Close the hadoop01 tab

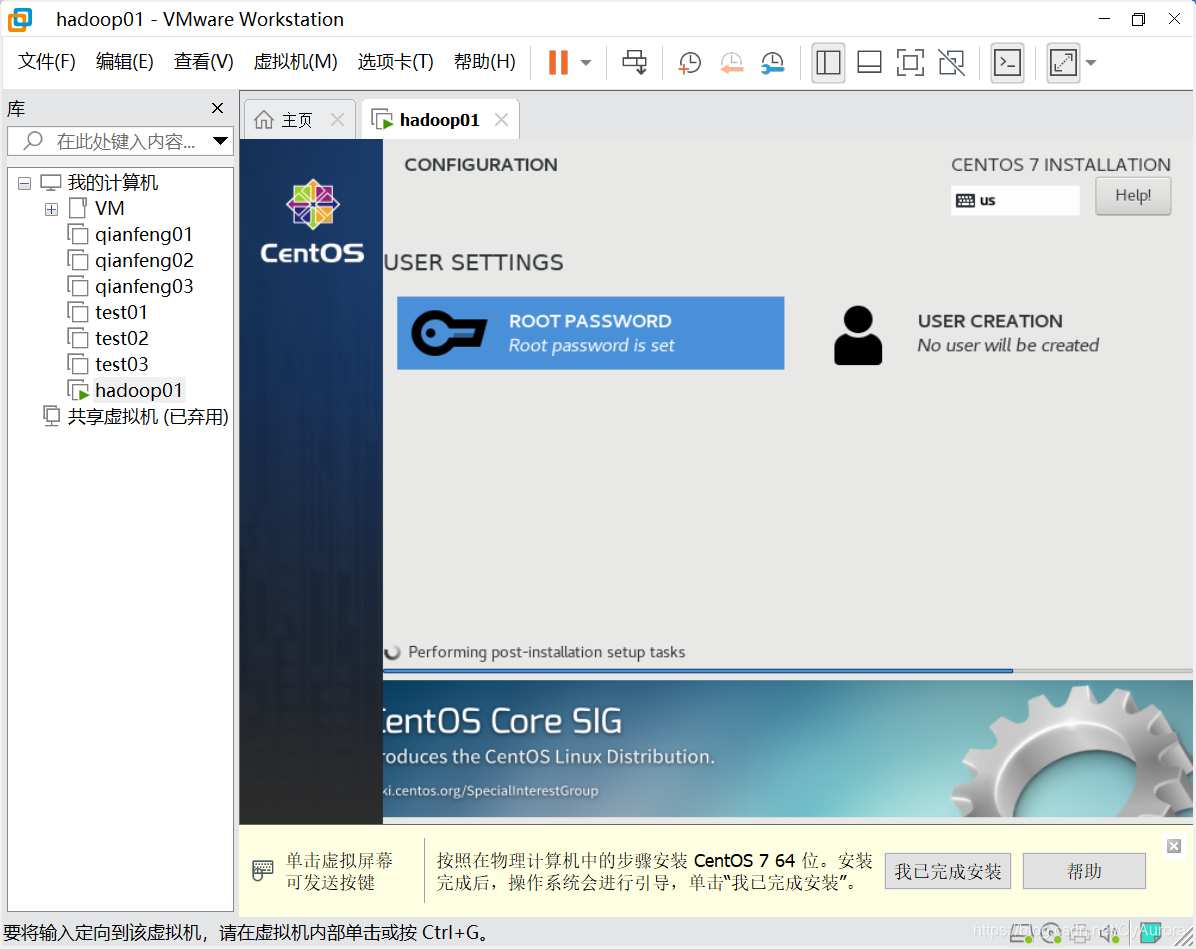(x=501, y=120)
